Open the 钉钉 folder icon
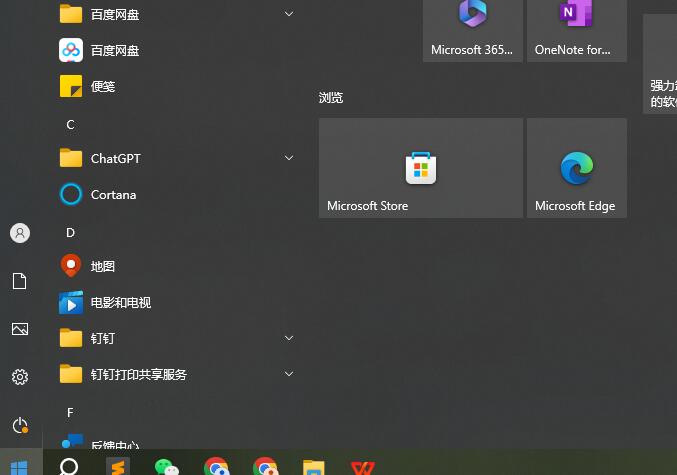The width and height of the screenshot is (677, 475). pyautogui.click(x=71, y=338)
